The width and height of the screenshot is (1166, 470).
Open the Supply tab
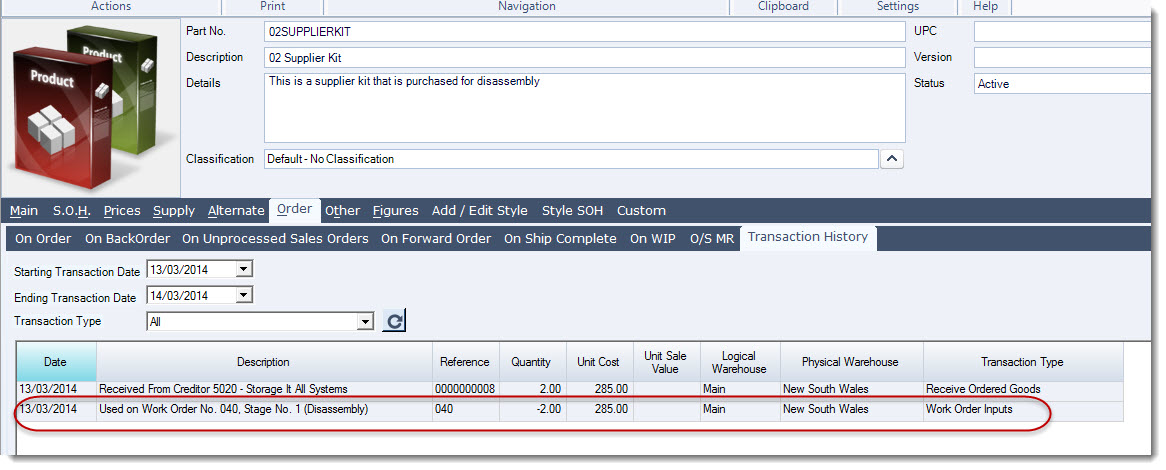pos(174,210)
